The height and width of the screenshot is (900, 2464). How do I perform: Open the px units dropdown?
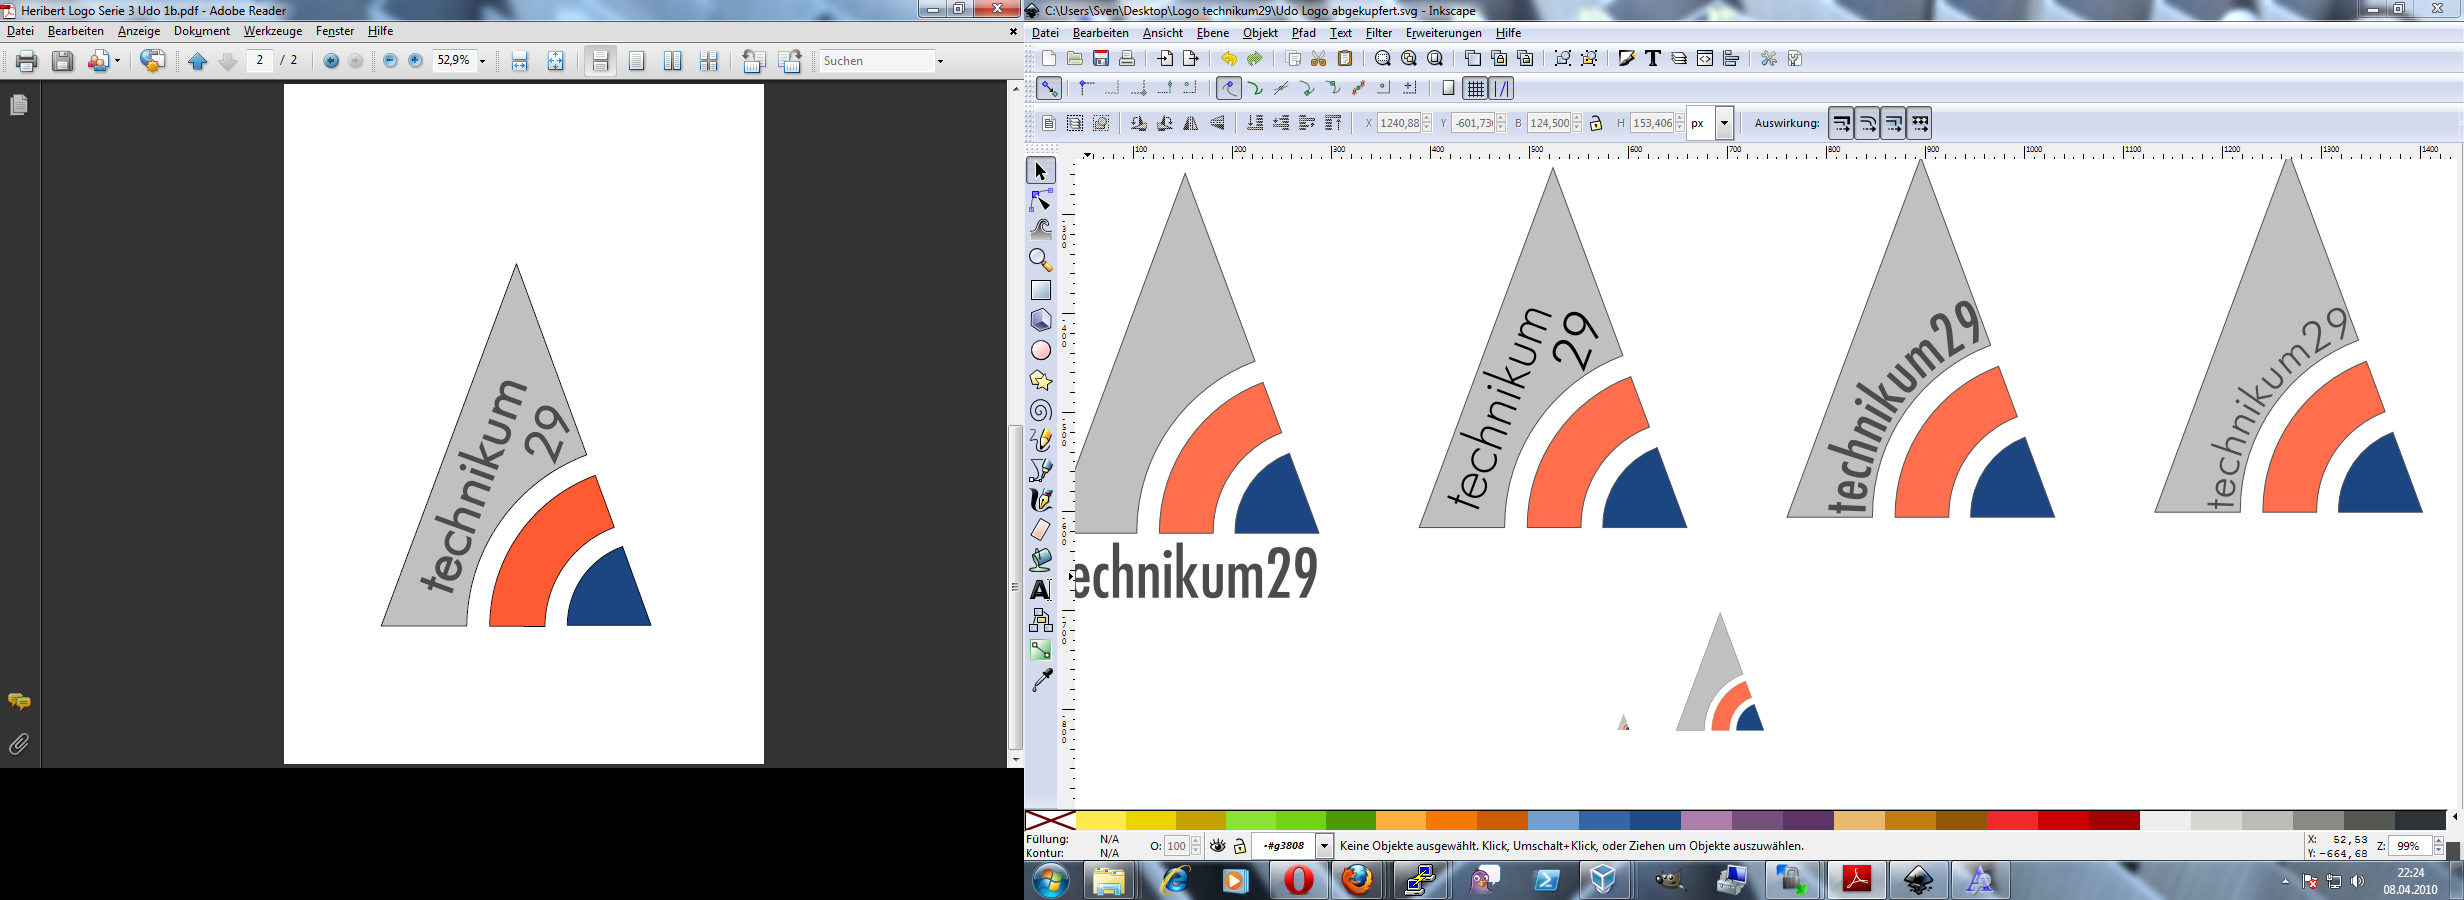pos(1724,124)
